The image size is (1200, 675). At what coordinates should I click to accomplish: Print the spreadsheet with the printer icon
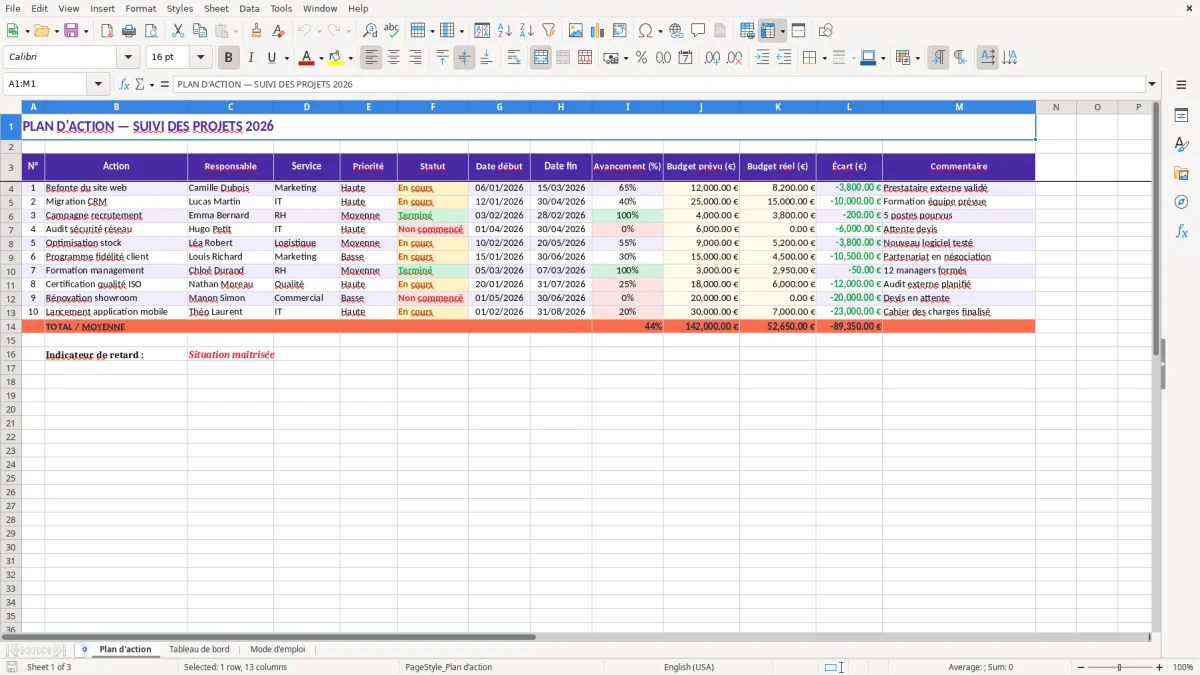[129, 31]
